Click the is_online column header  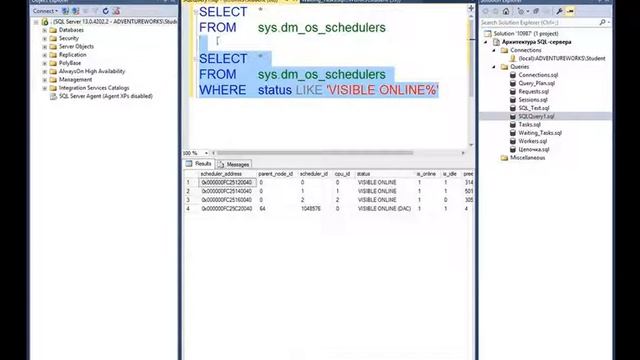(426, 174)
